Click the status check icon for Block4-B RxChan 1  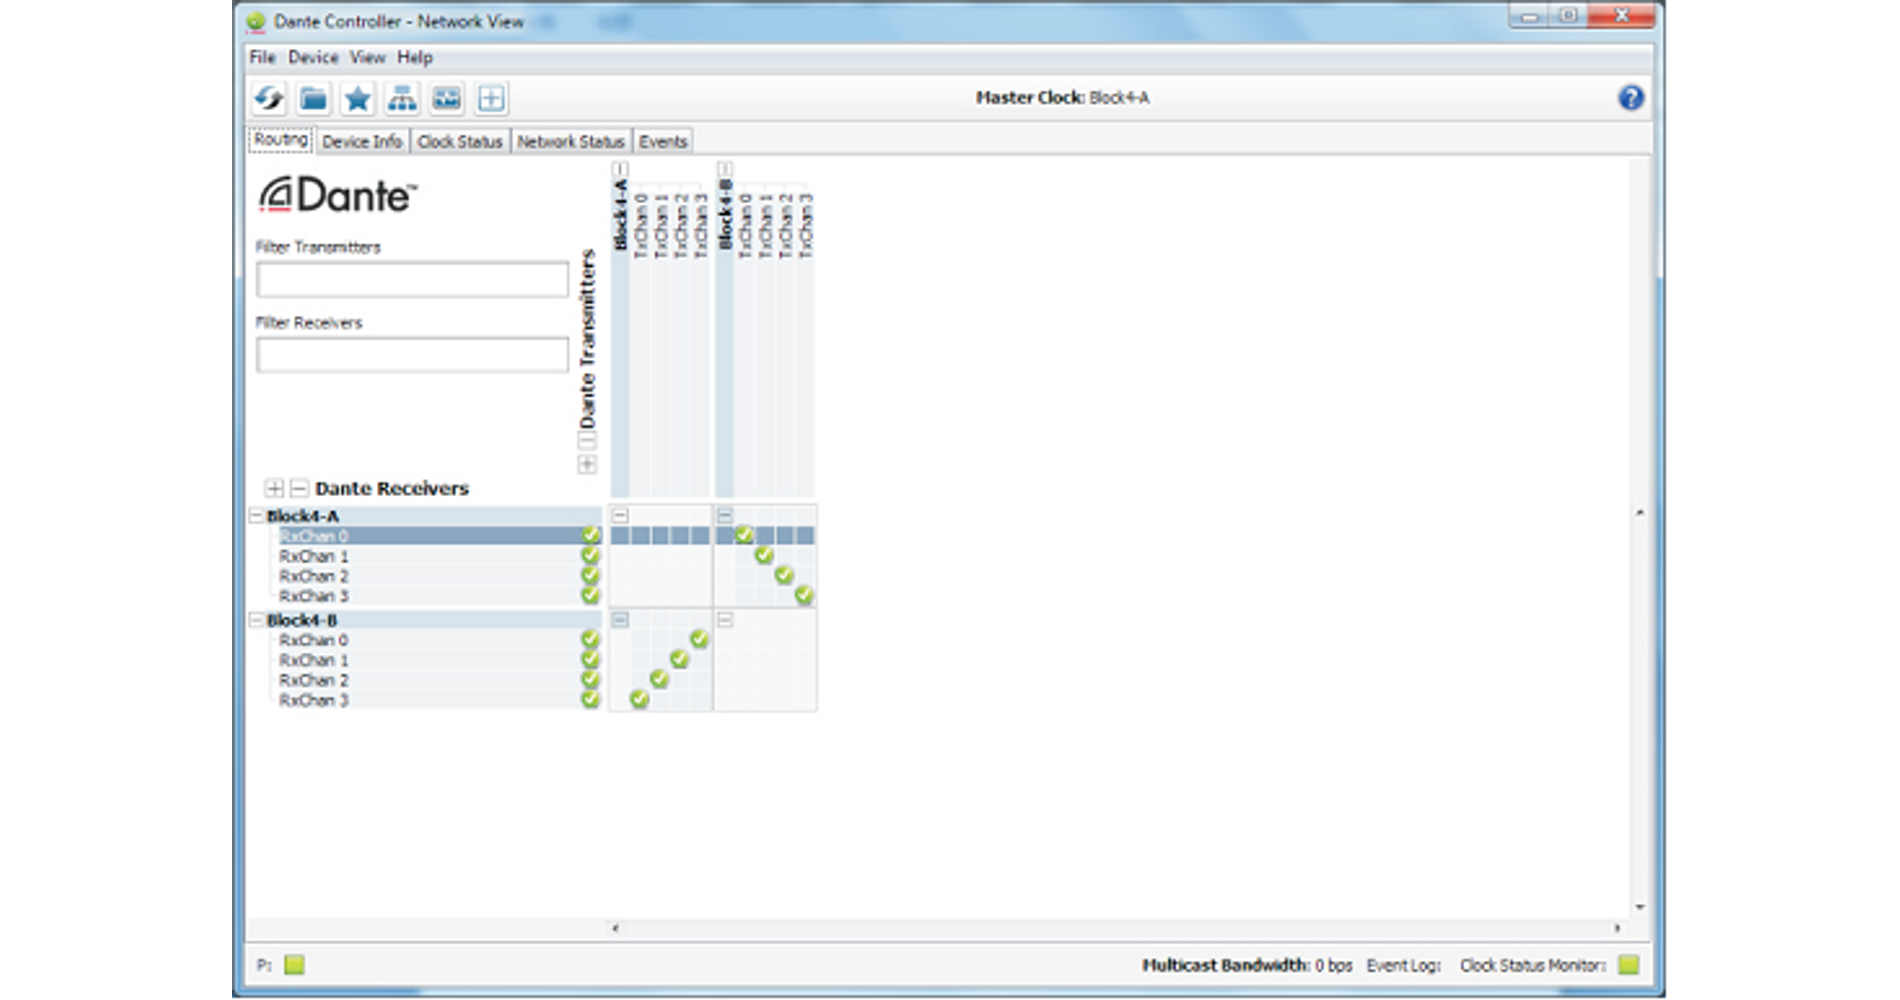(590, 660)
